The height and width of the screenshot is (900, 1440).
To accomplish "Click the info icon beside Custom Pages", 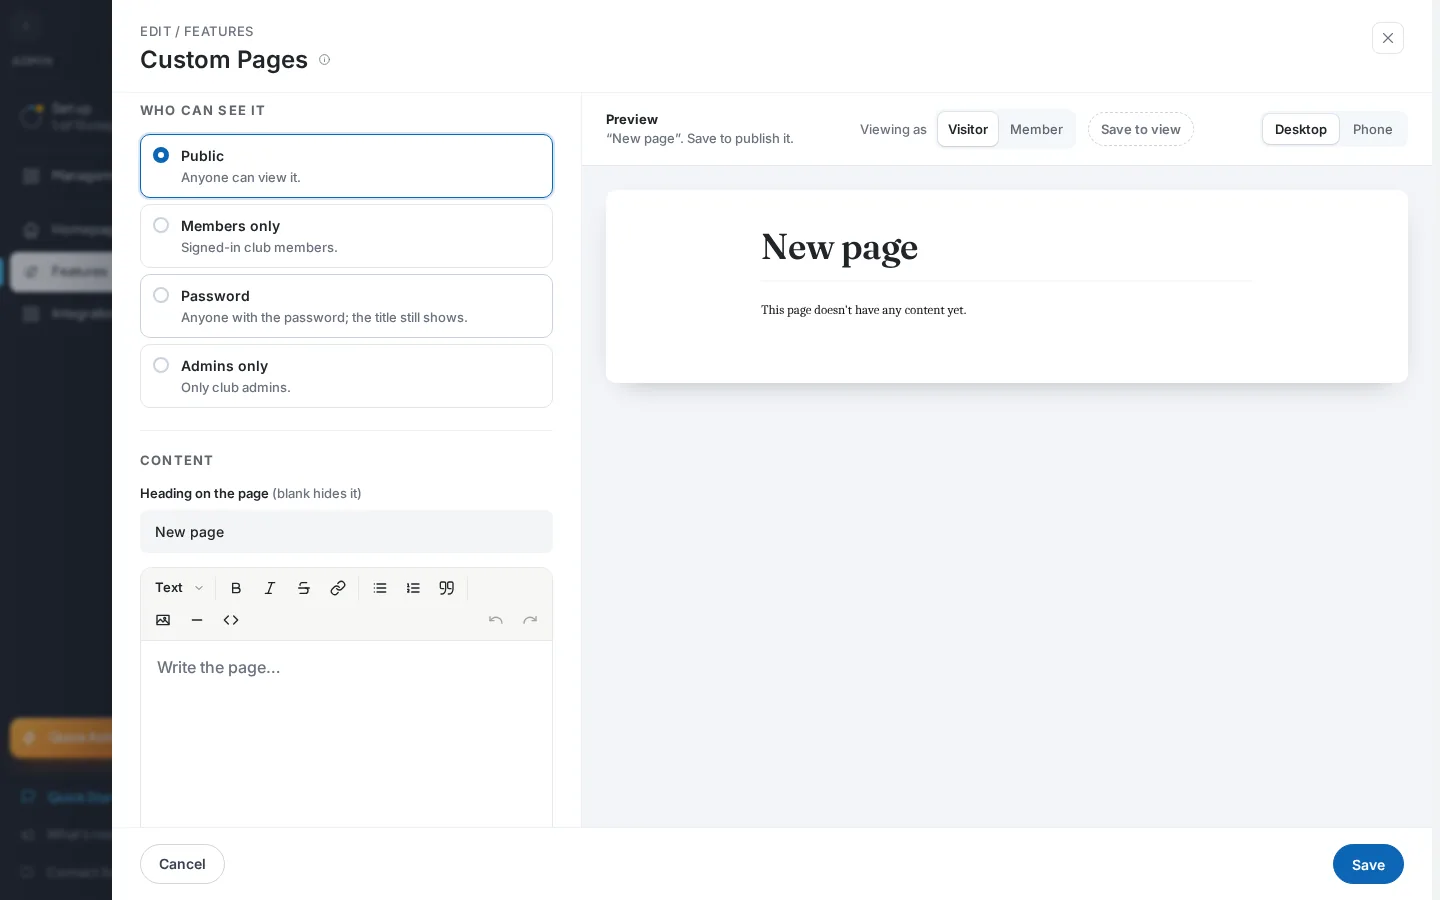I will (324, 60).
